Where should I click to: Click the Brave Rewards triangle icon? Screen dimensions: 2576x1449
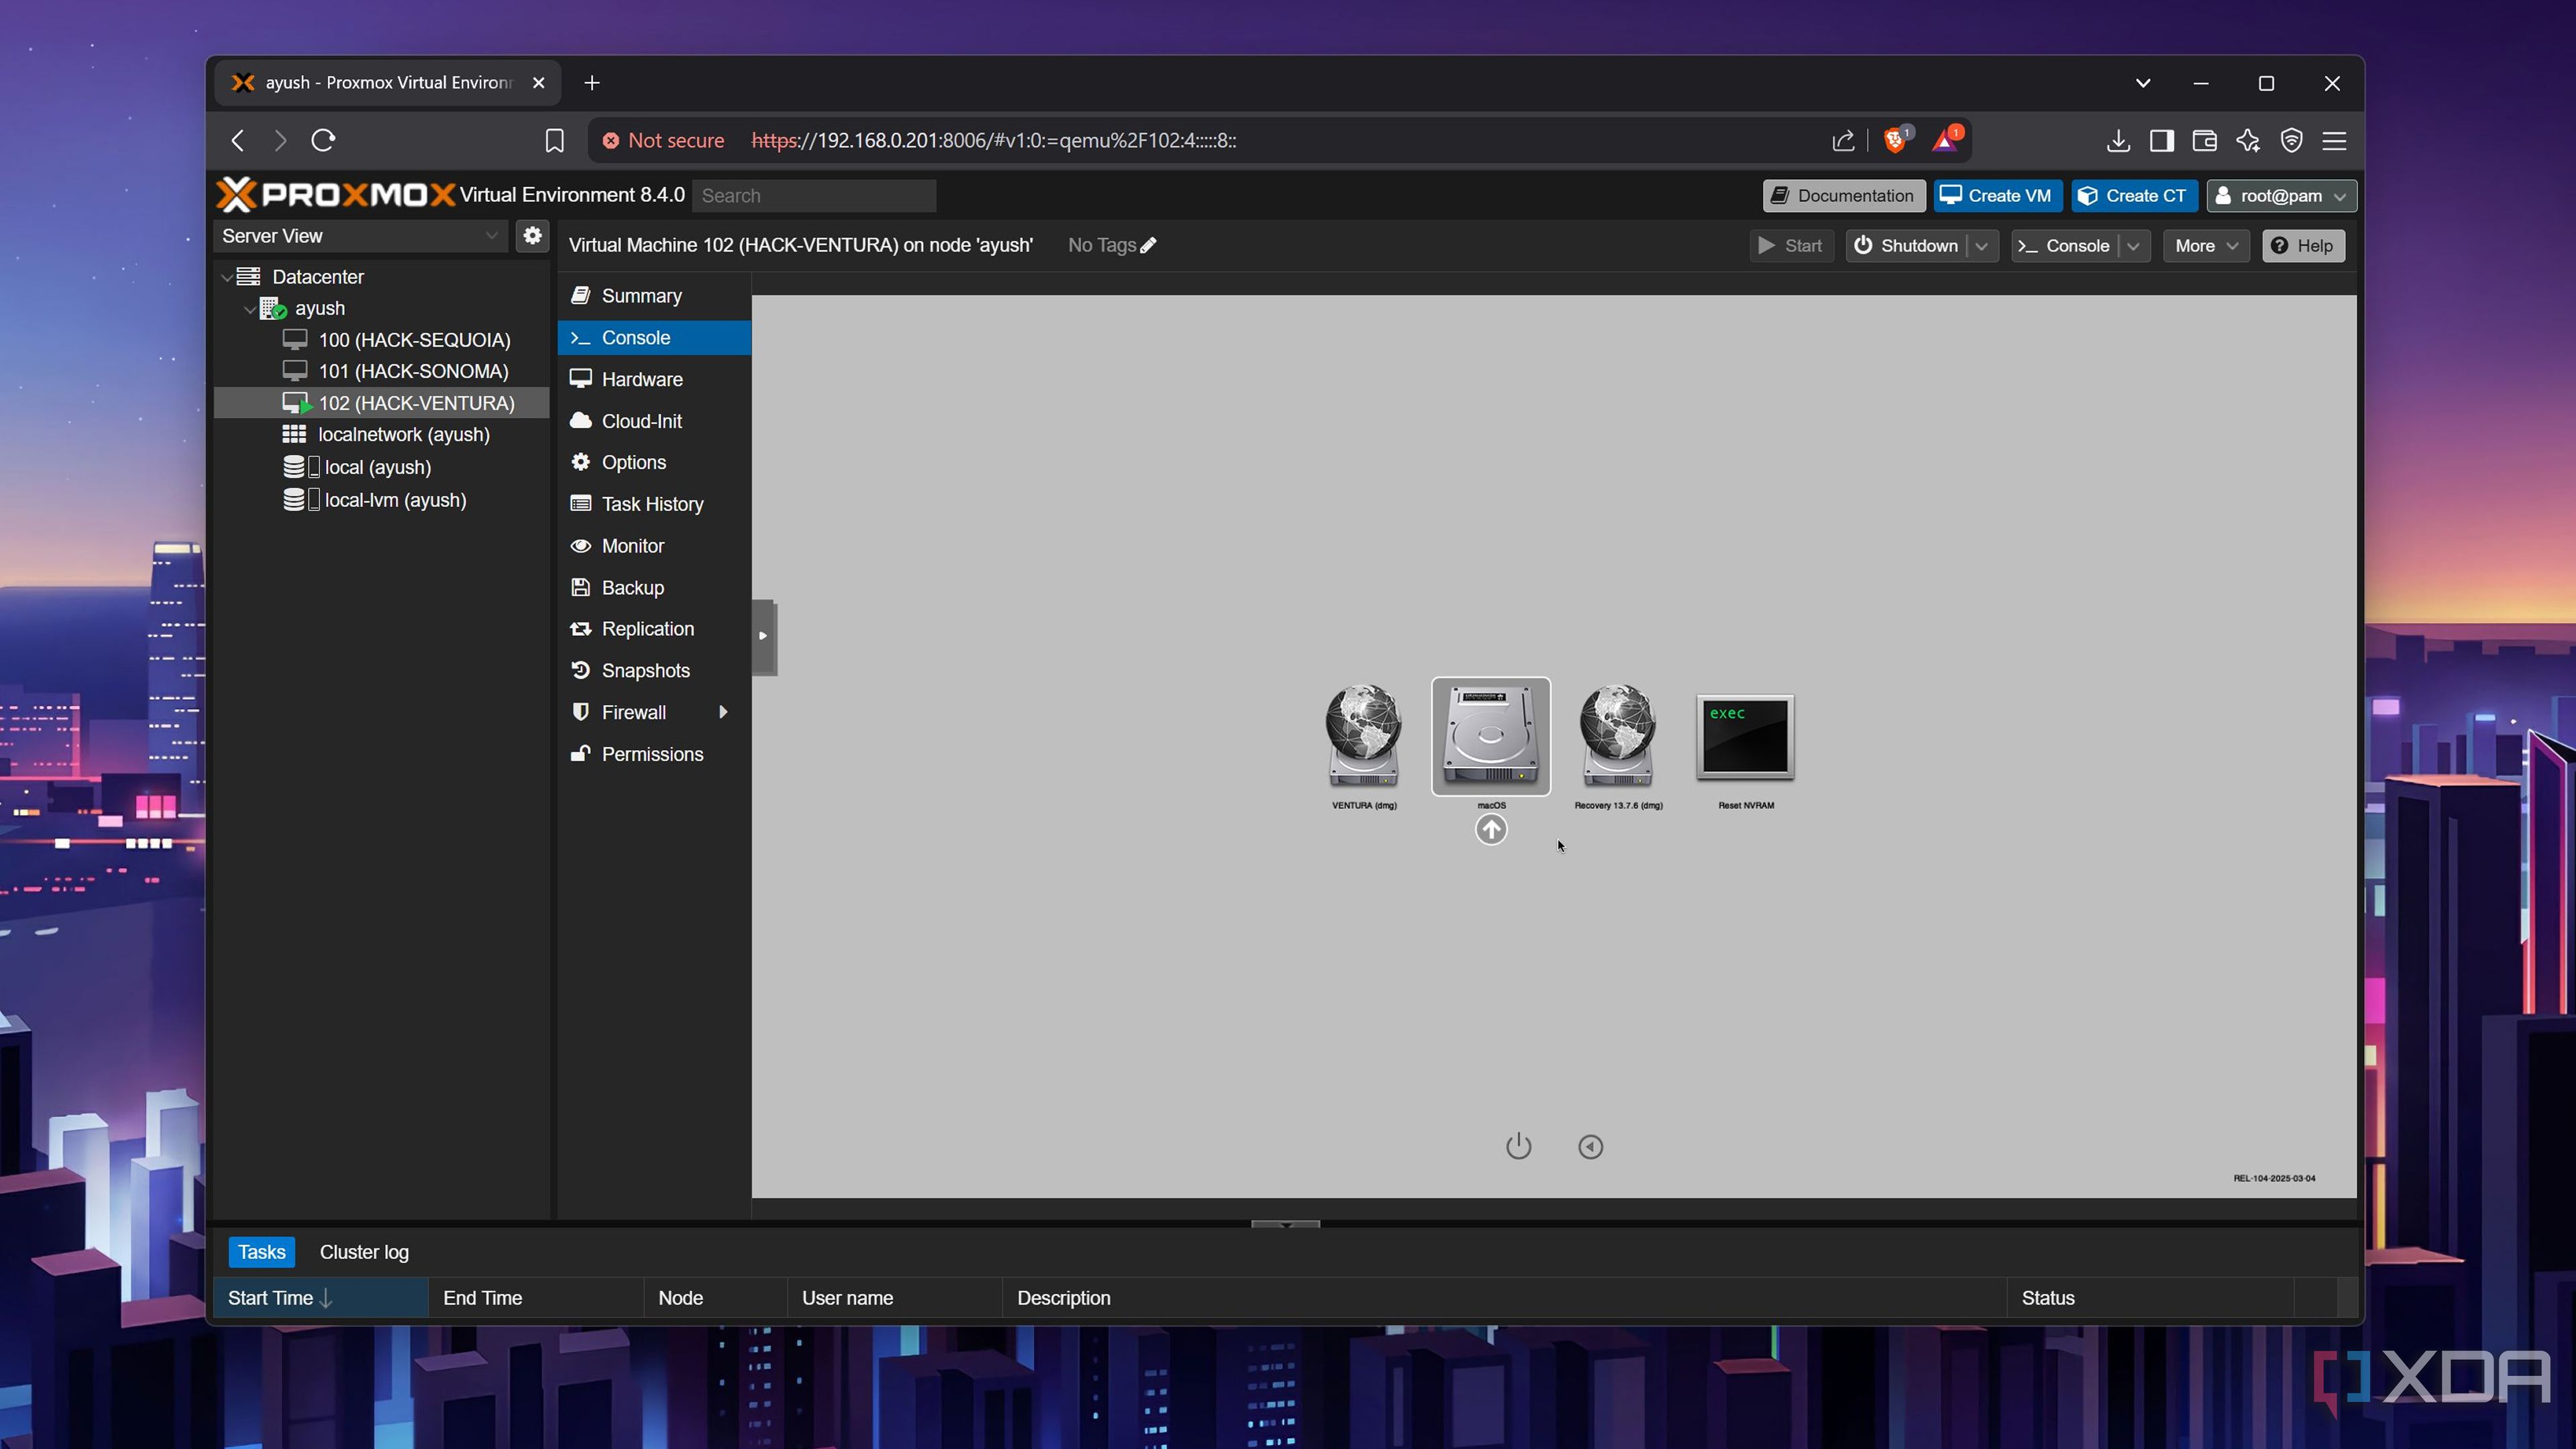pyautogui.click(x=1945, y=140)
